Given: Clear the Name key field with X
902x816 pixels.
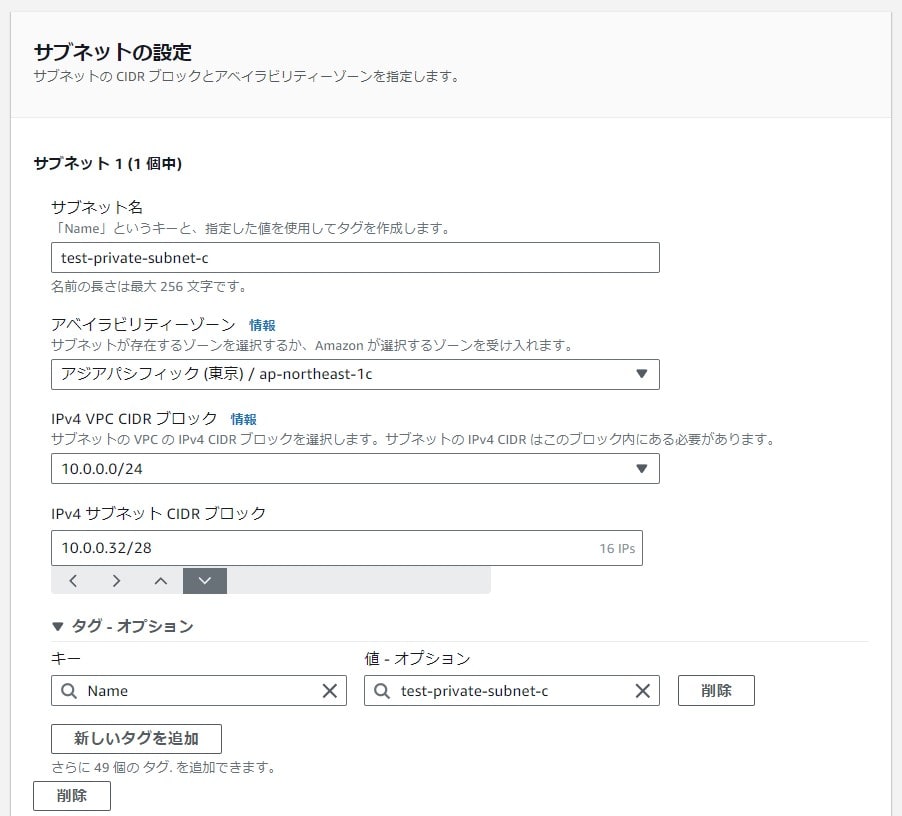Looking at the screenshot, I should pos(330,691).
